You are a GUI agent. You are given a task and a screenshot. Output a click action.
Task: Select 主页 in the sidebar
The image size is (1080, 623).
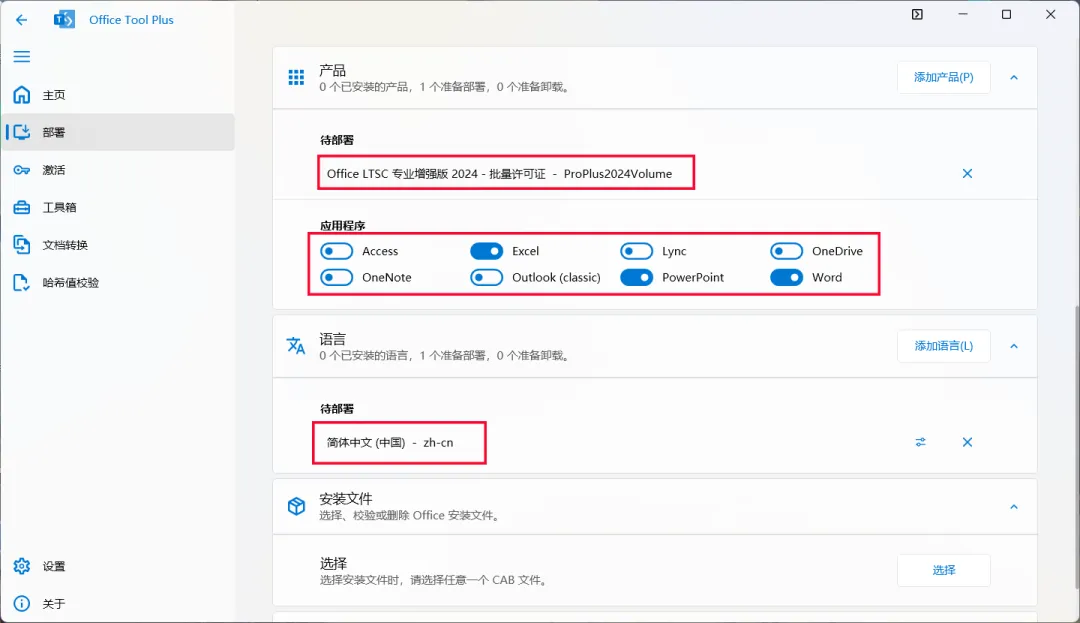coord(118,95)
